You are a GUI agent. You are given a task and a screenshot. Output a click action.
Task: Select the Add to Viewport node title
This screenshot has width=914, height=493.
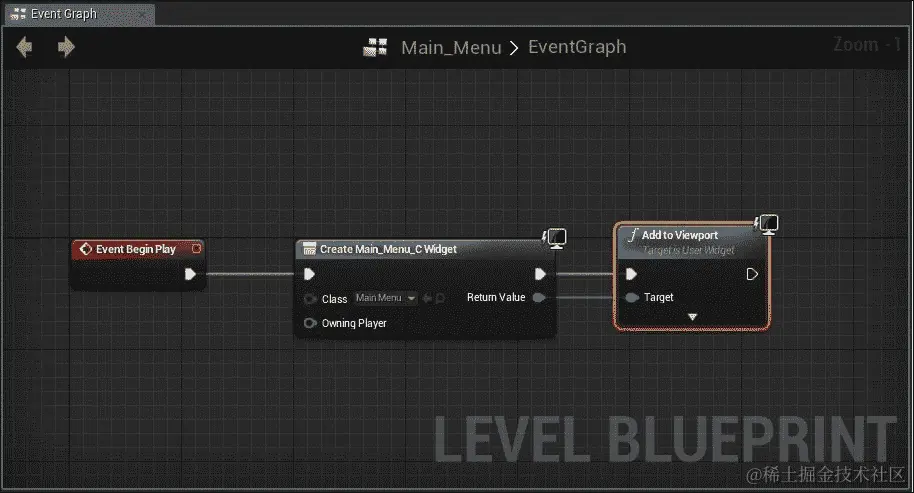(x=680, y=235)
